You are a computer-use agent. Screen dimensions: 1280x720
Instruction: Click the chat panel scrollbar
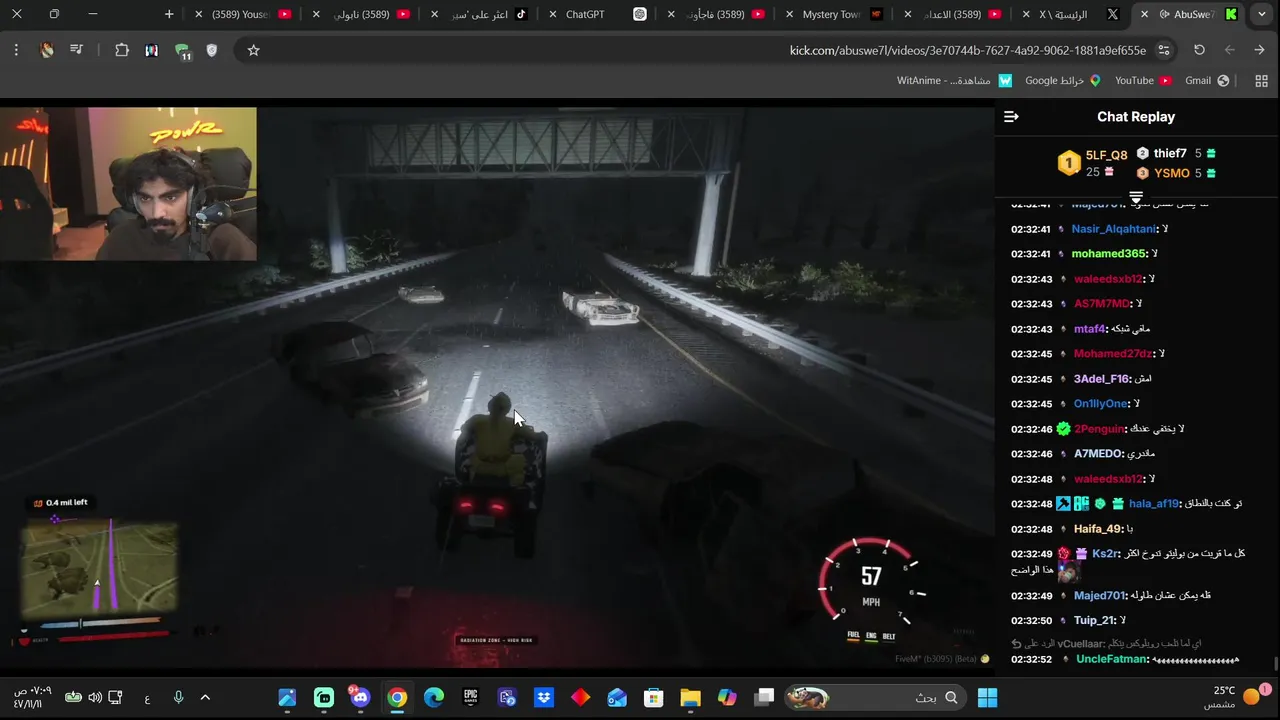pyautogui.click(x=1276, y=664)
